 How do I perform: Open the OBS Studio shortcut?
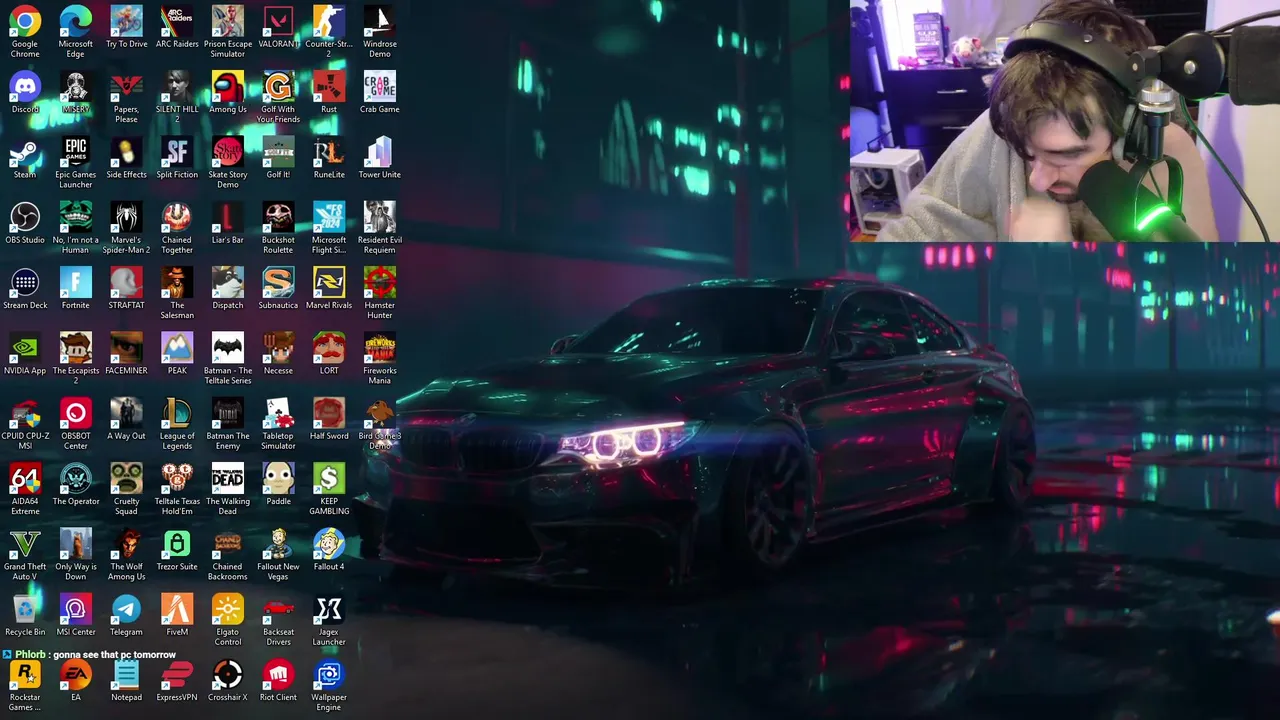[x=25, y=217]
